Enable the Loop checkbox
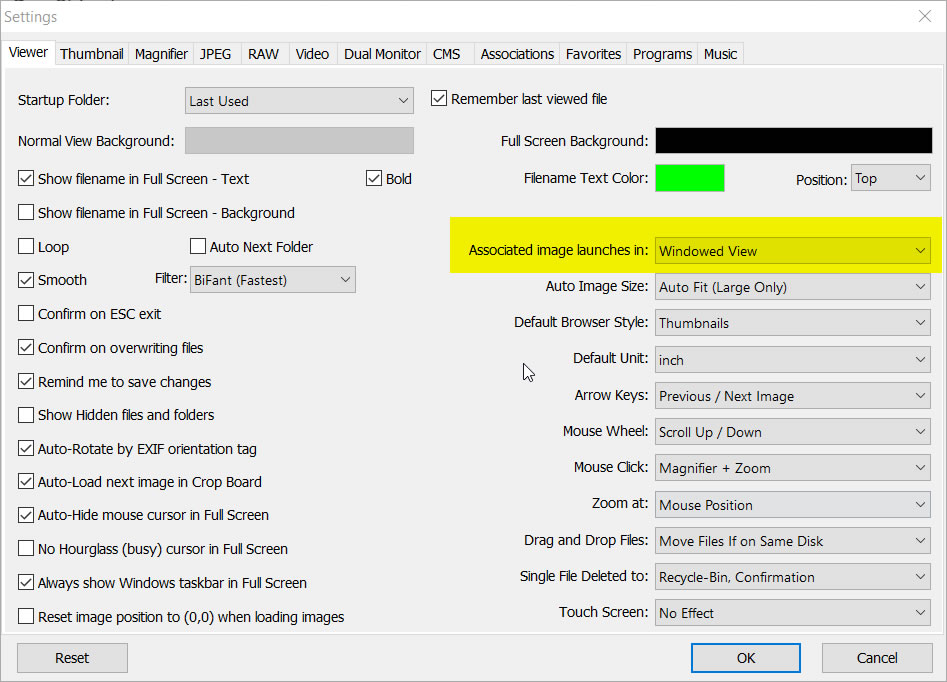 [x=26, y=247]
